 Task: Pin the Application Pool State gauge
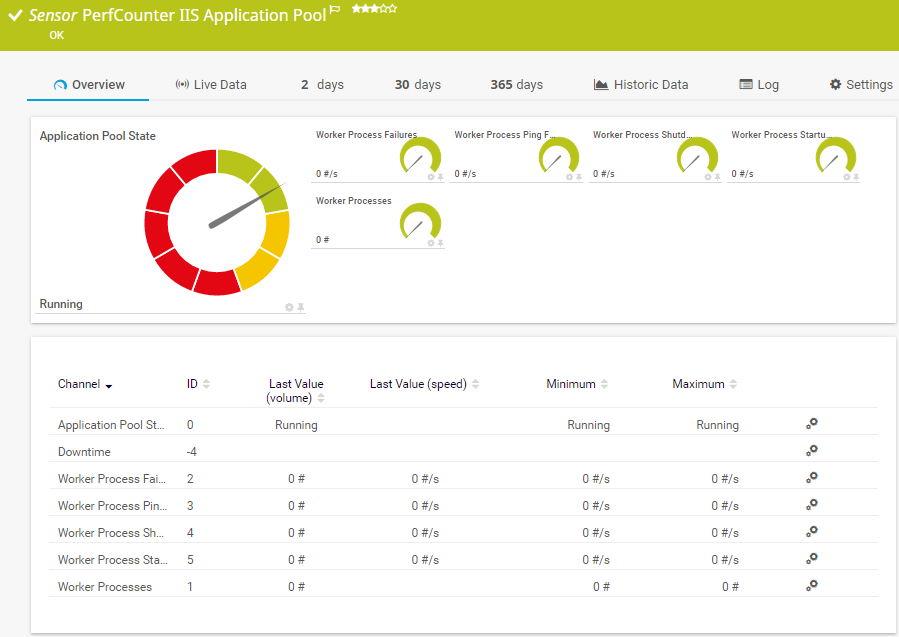pyautogui.click(x=300, y=307)
